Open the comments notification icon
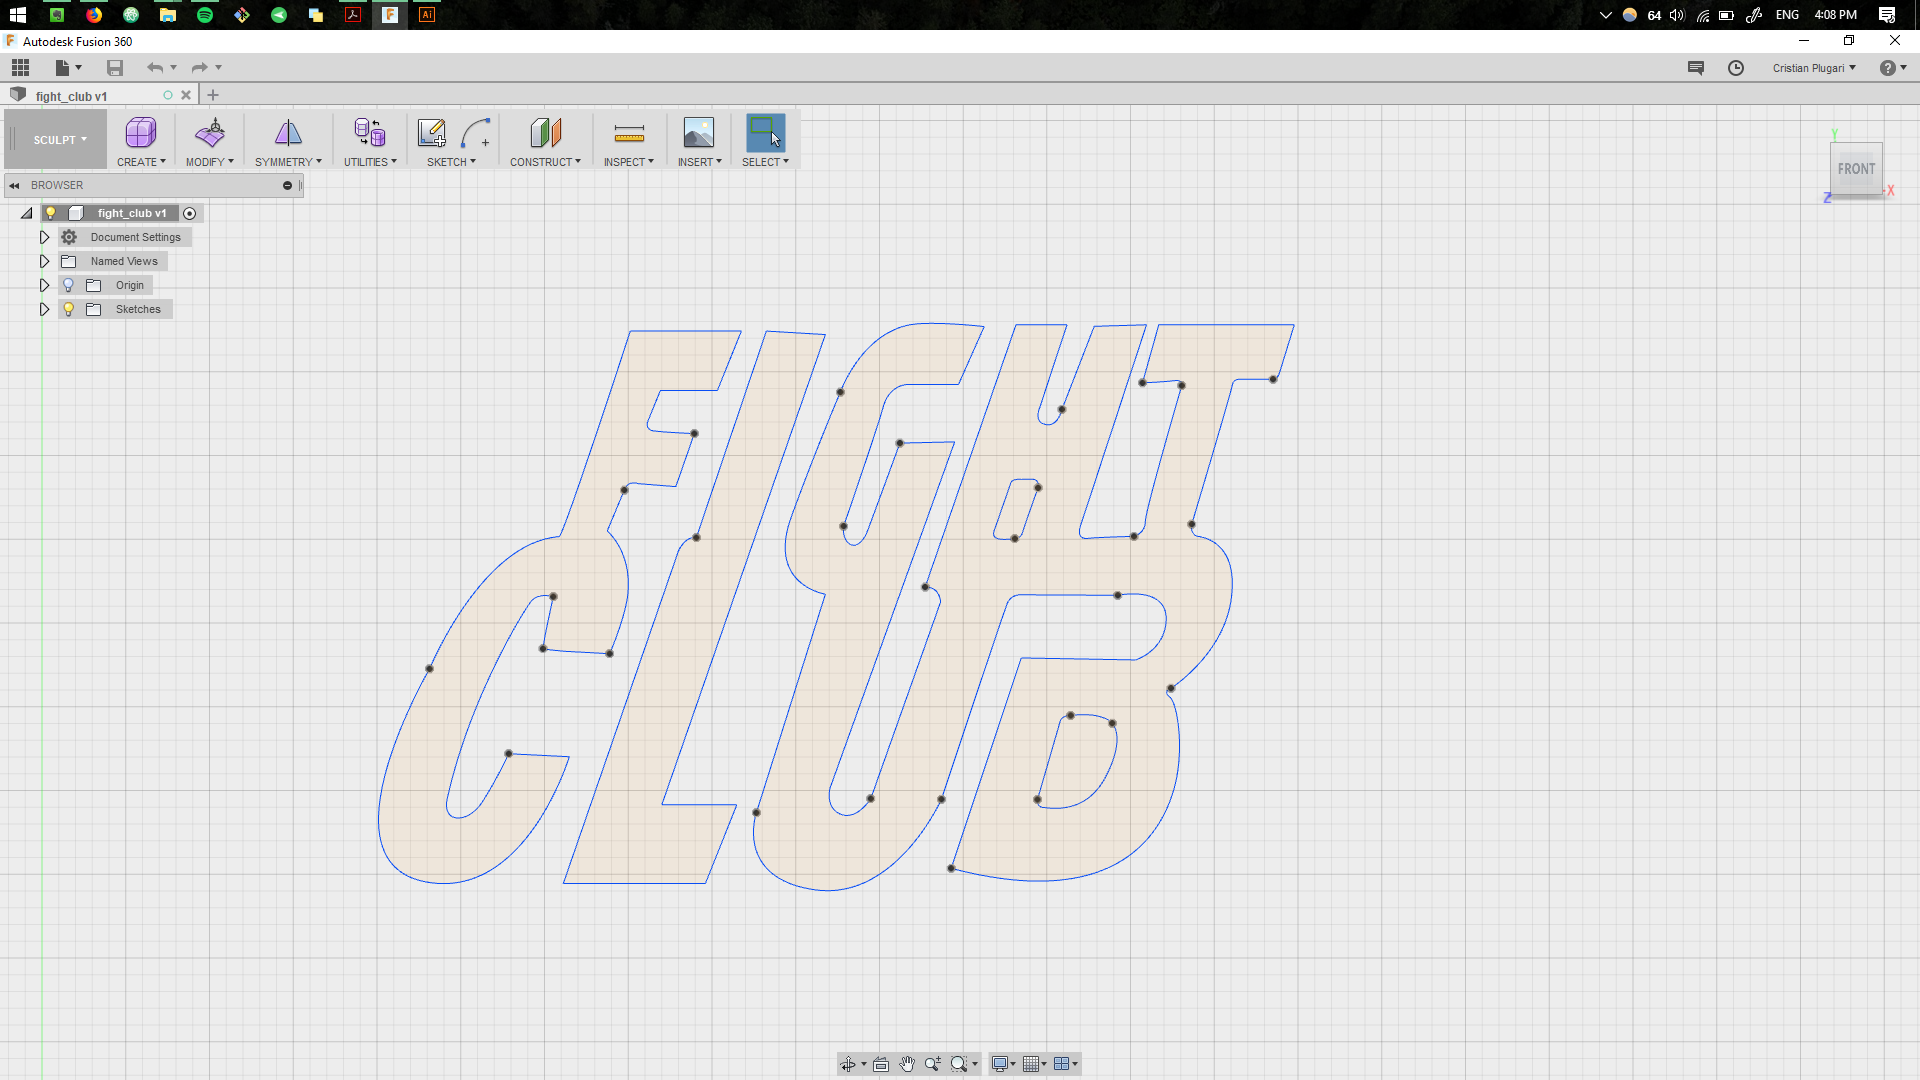 (x=1696, y=68)
